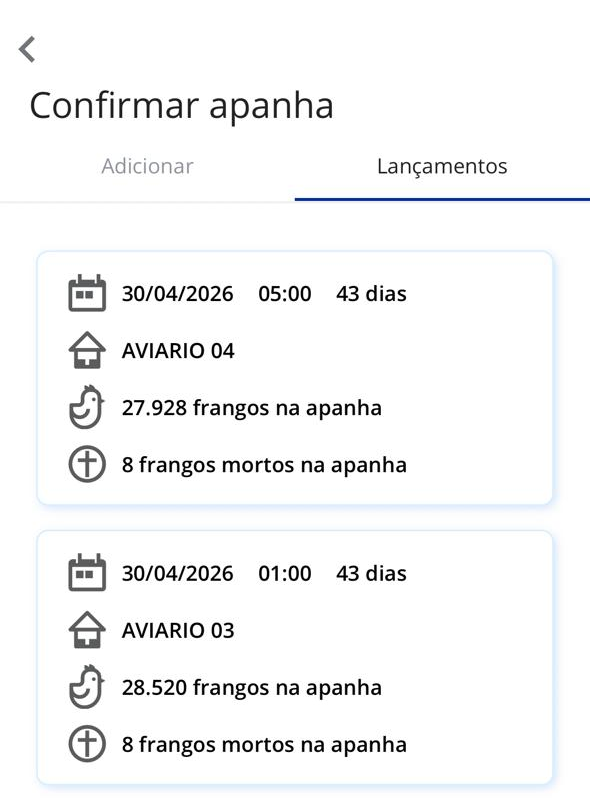The image size is (590, 809).
Task: Select 27.928 frangos na apanha text
Action: pyautogui.click(x=252, y=408)
